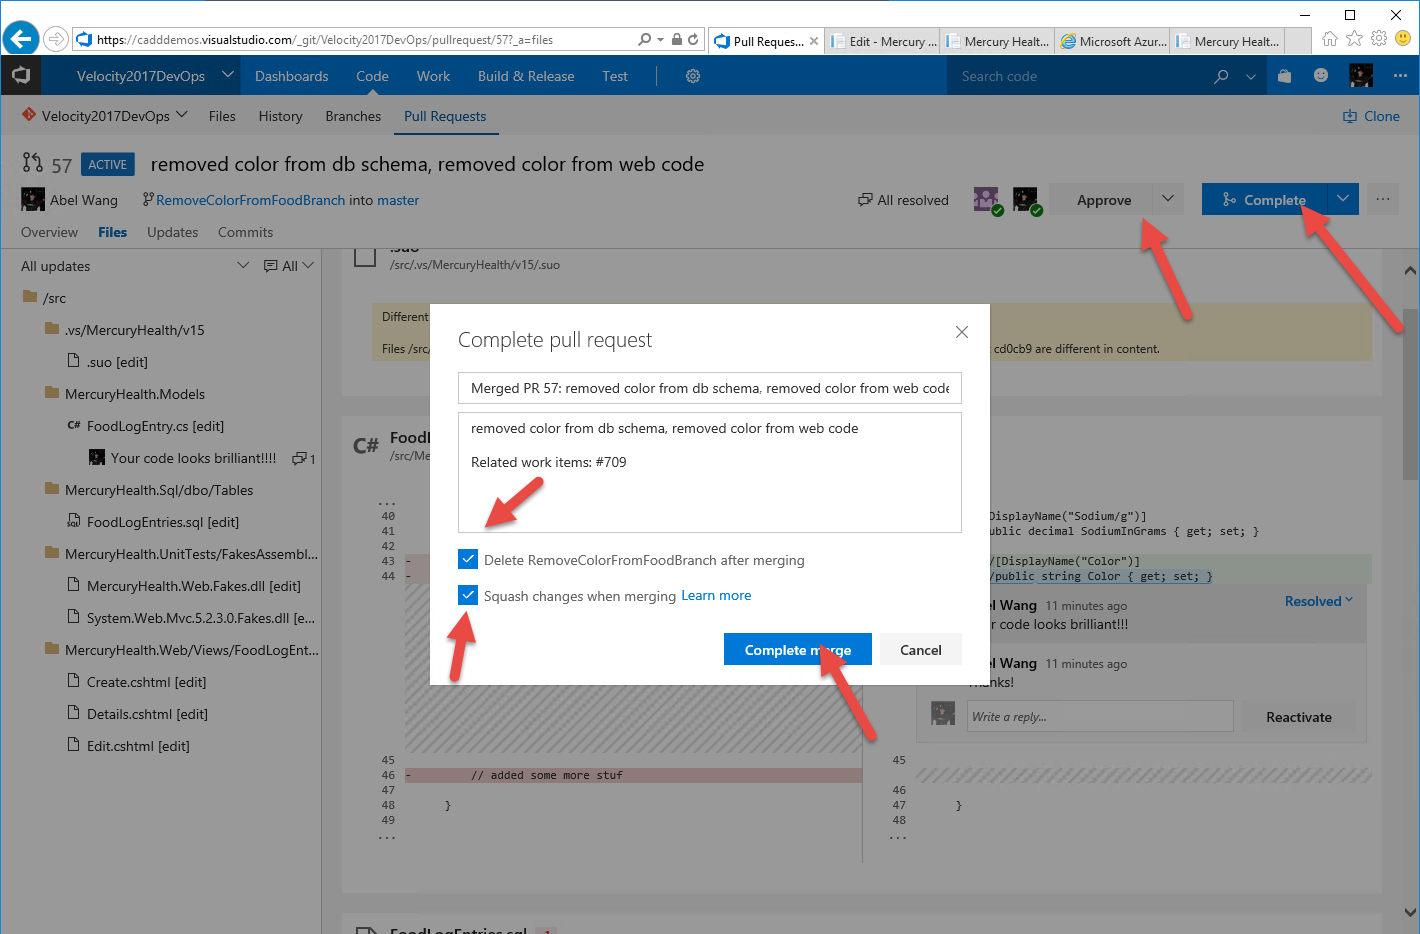Select Details.cshtml in the file tree
This screenshot has width=1420, height=934.
click(147, 714)
